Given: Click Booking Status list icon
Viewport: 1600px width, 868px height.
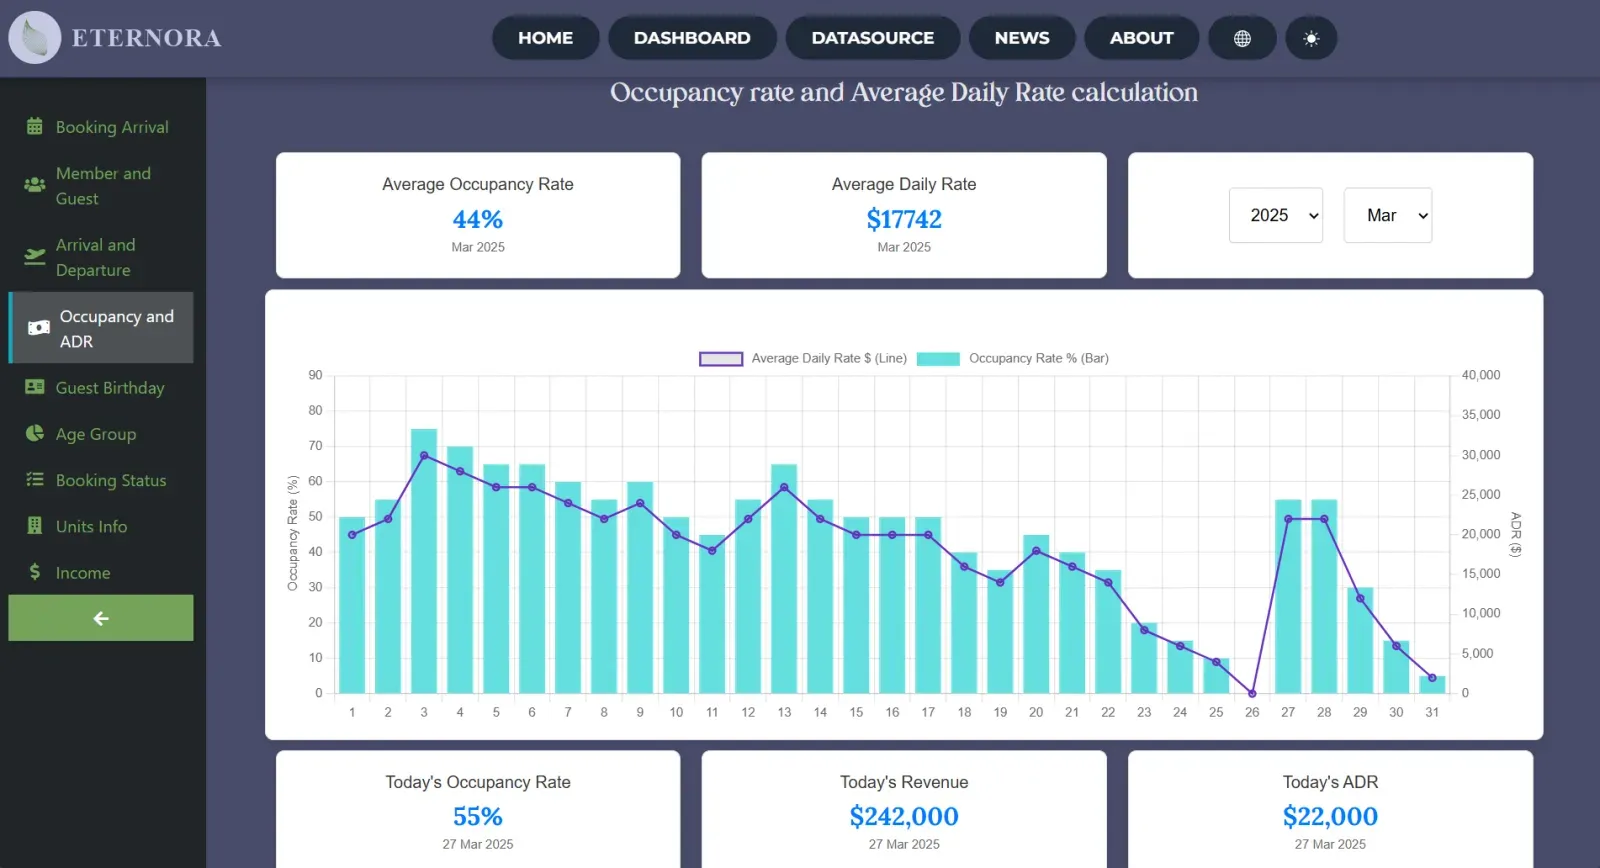Looking at the screenshot, I should pyautogui.click(x=34, y=479).
